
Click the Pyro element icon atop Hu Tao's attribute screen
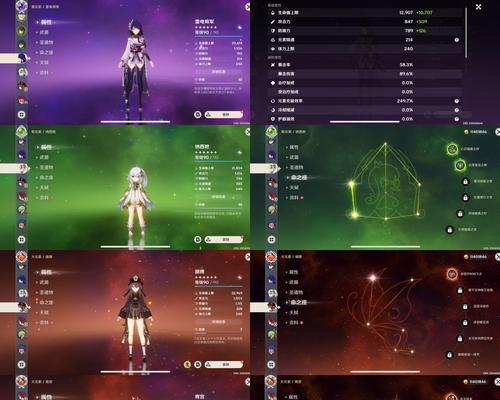[x=22, y=256]
